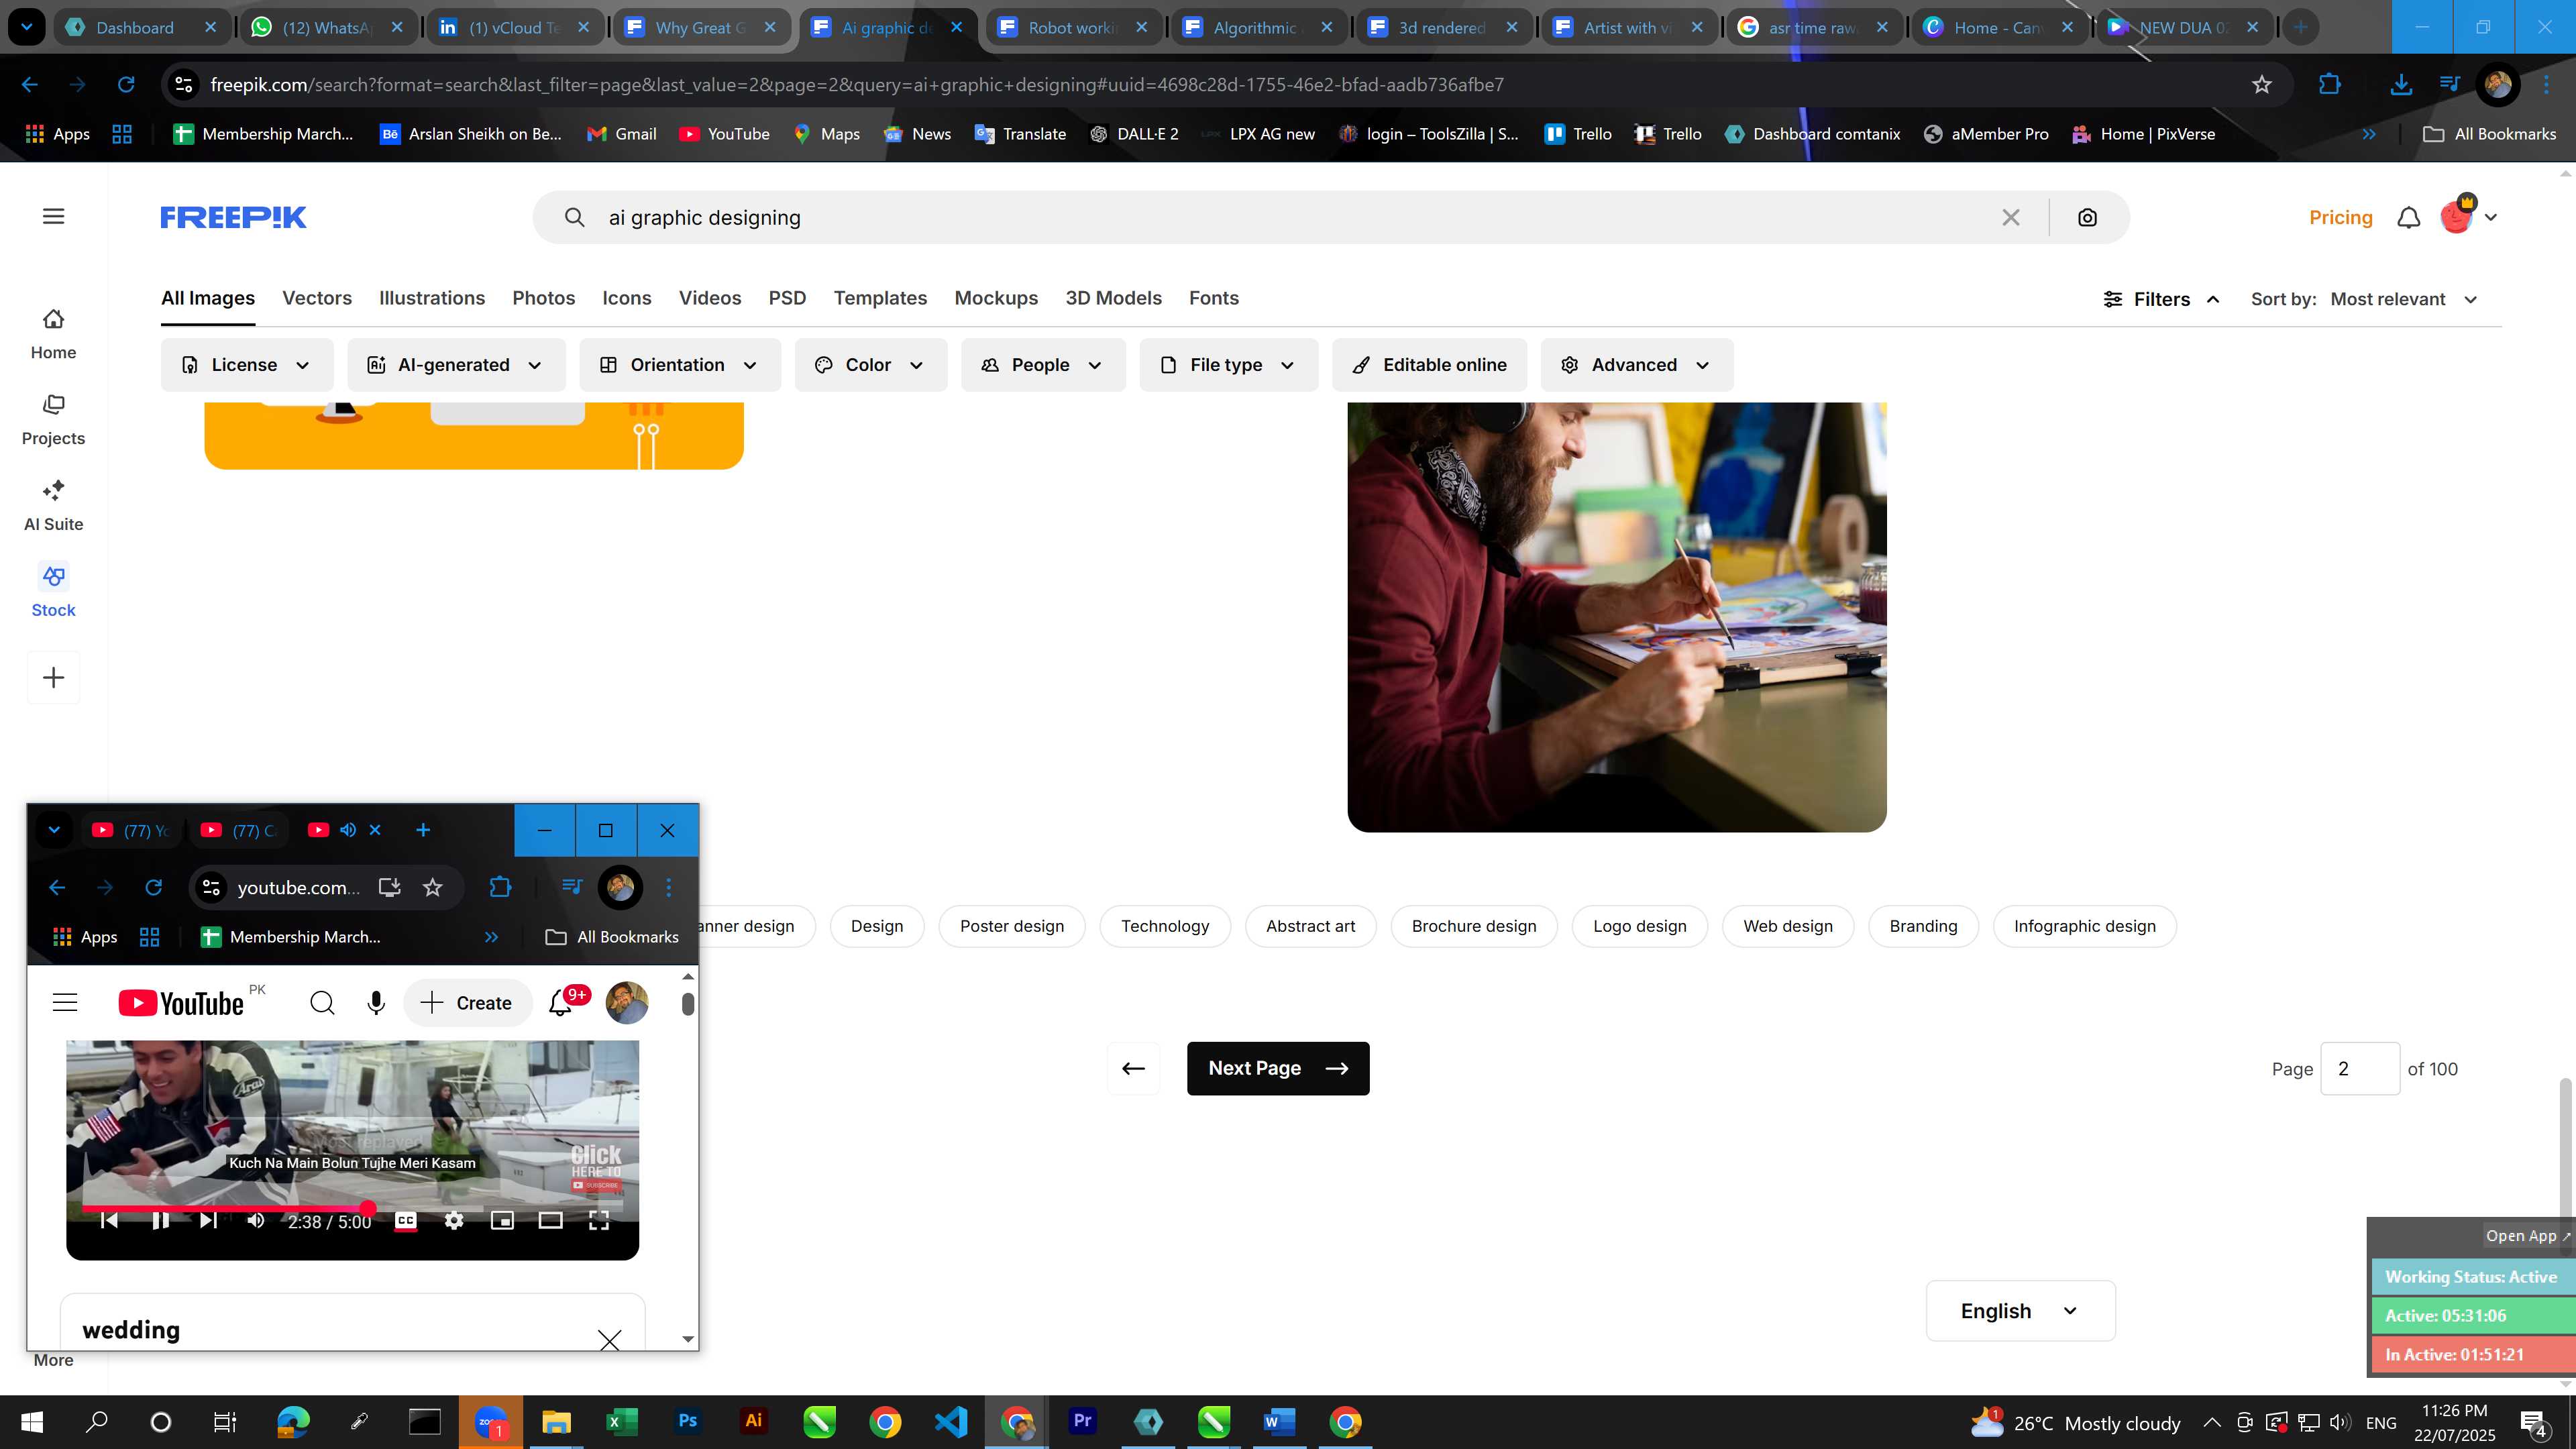
Task: Click the plus button in Freepik sidebar
Action: tap(54, 678)
